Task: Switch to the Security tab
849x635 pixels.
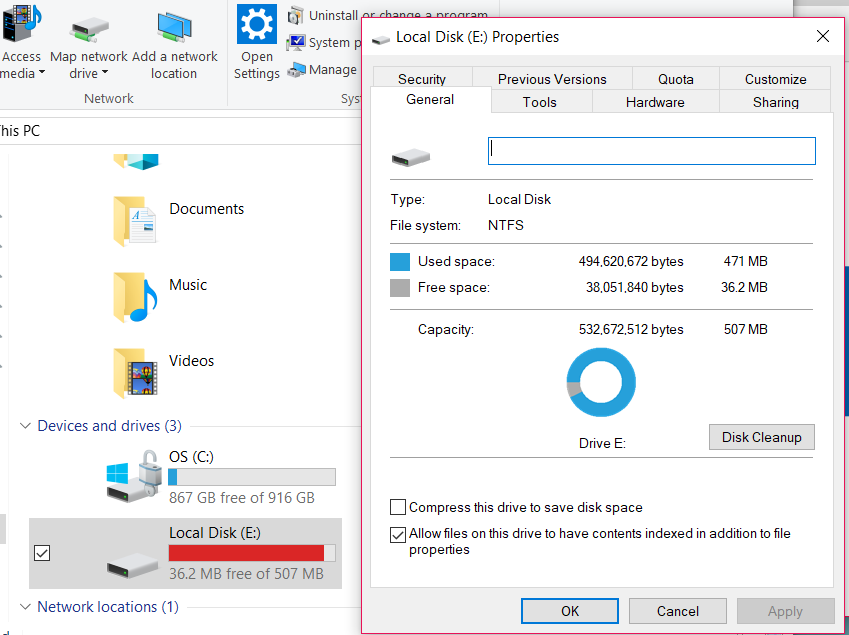Action: pyautogui.click(x=422, y=79)
